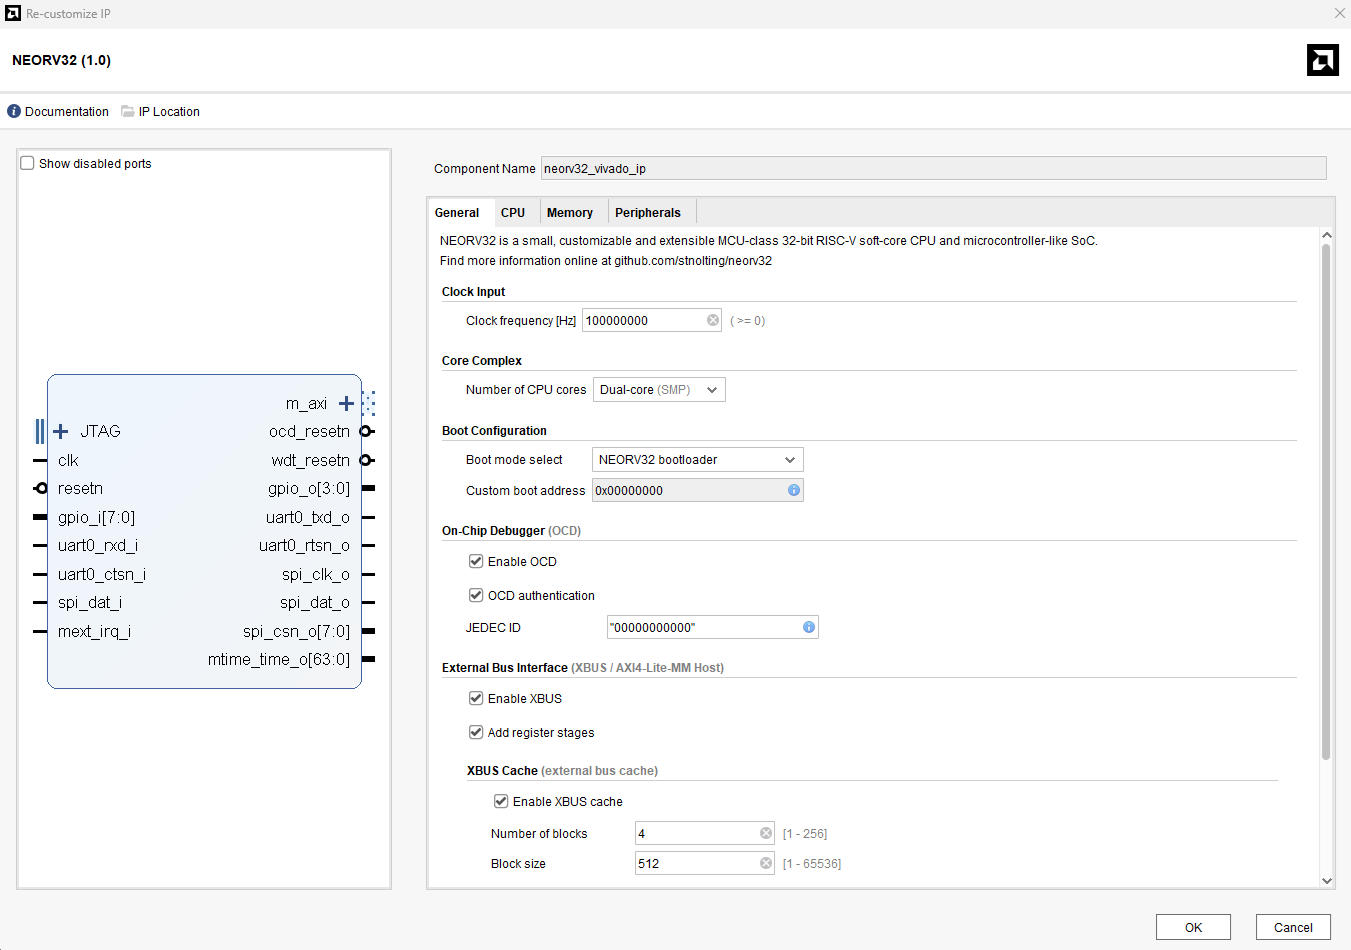
Task: Select the gpio_o[3:0] port label
Action: tap(309, 488)
